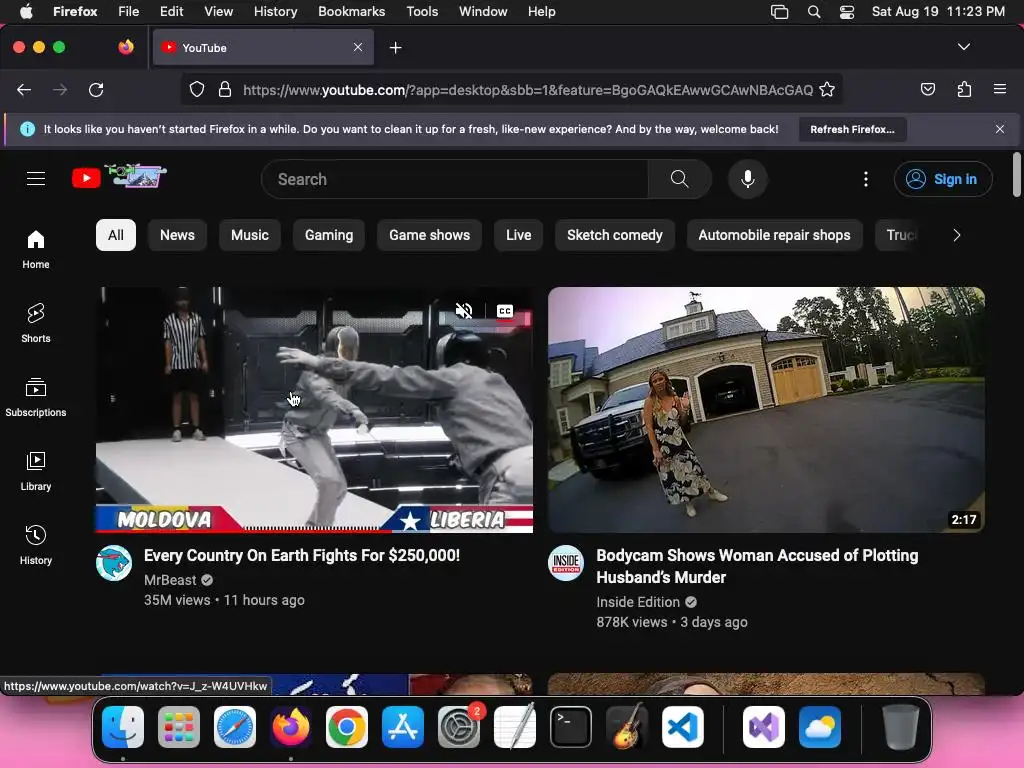Select the Music category chip
The image size is (1024, 768).
(x=249, y=235)
